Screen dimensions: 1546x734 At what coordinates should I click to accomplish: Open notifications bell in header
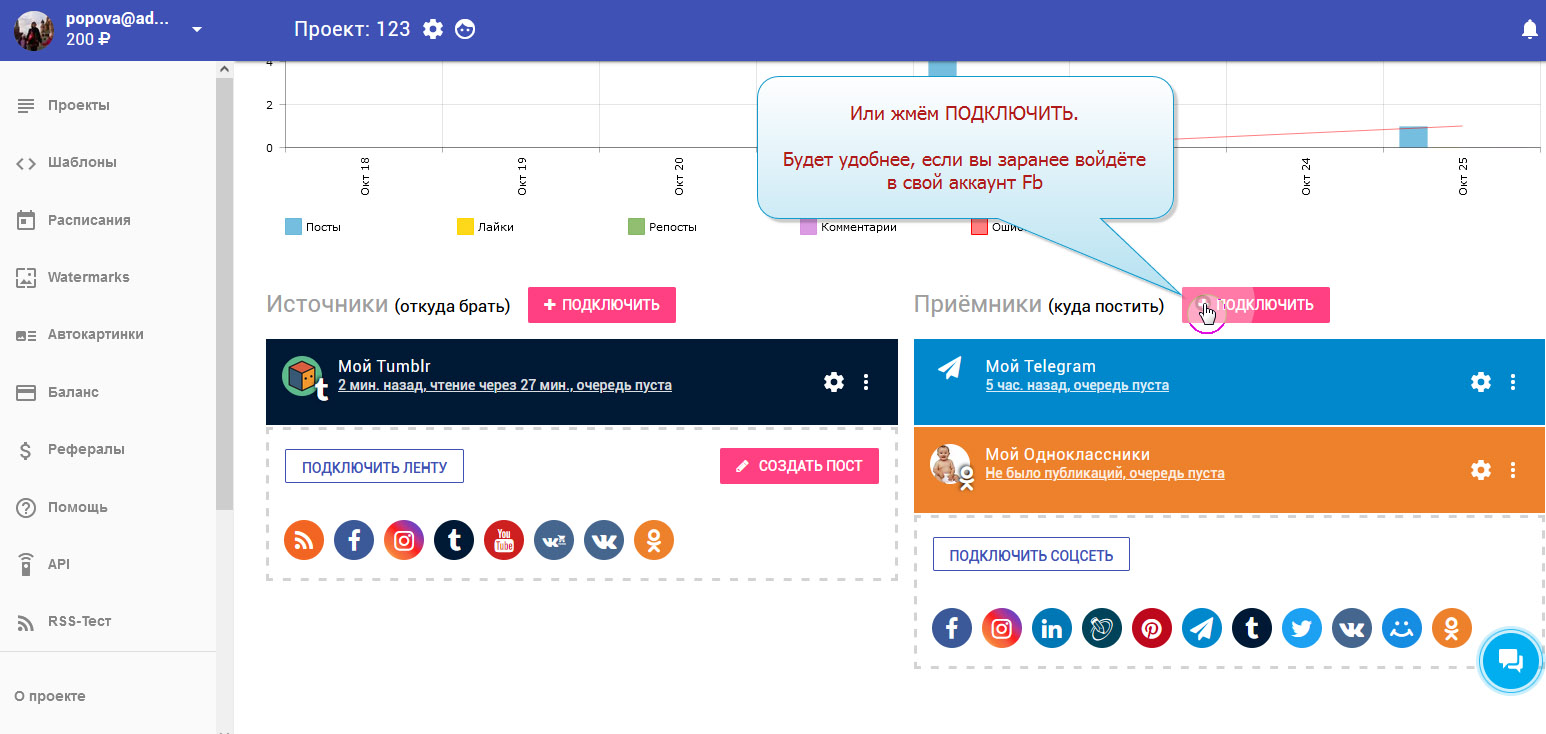[1529, 30]
